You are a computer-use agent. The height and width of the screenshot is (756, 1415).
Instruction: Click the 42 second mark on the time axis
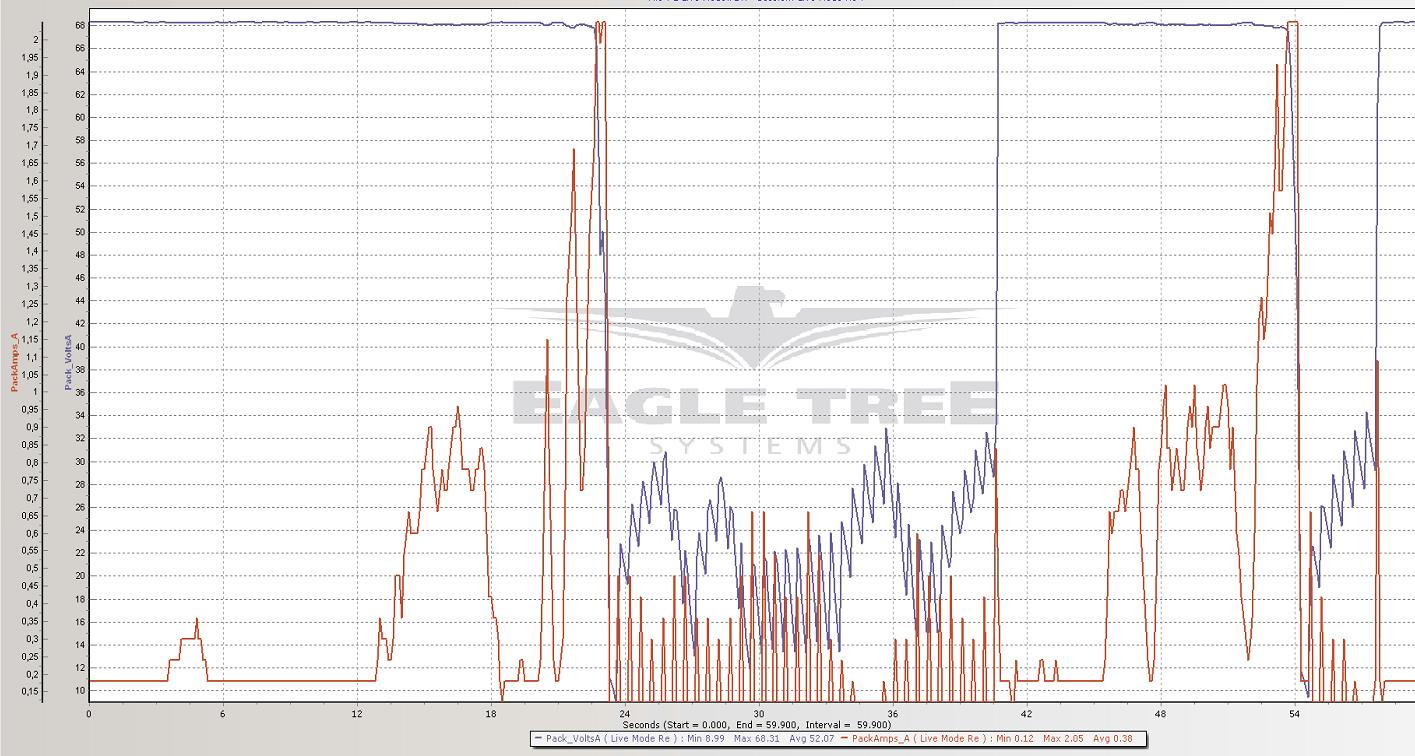[1027, 714]
